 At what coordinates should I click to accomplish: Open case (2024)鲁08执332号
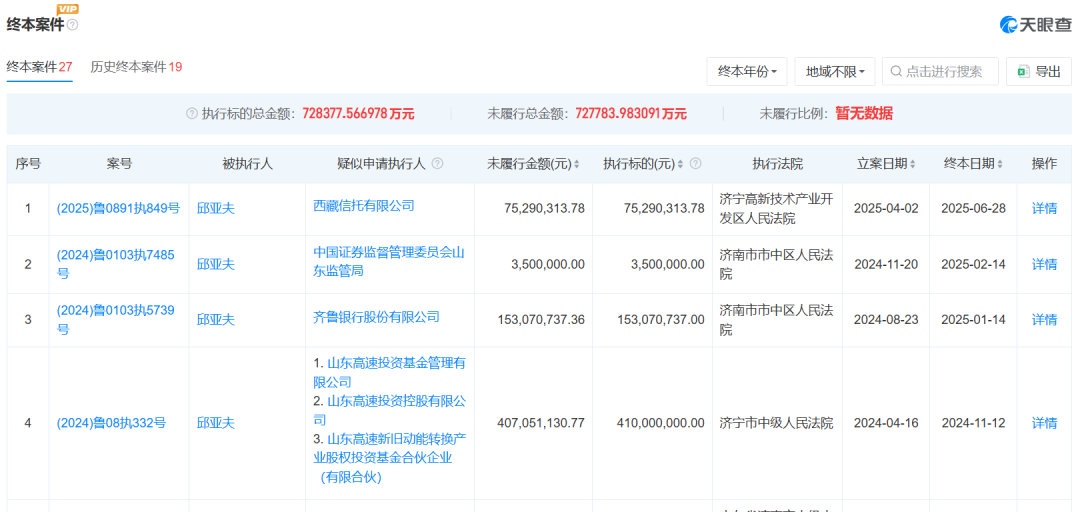tap(111, 423)
